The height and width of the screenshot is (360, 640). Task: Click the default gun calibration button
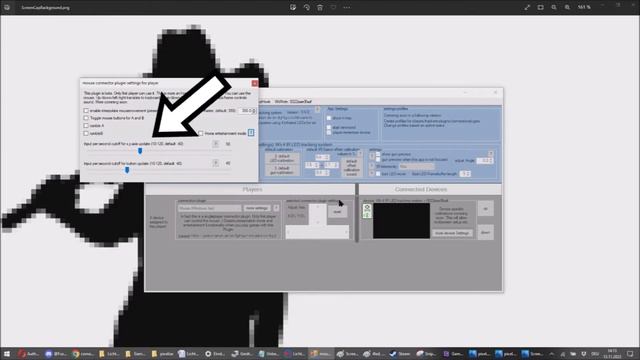282,170
